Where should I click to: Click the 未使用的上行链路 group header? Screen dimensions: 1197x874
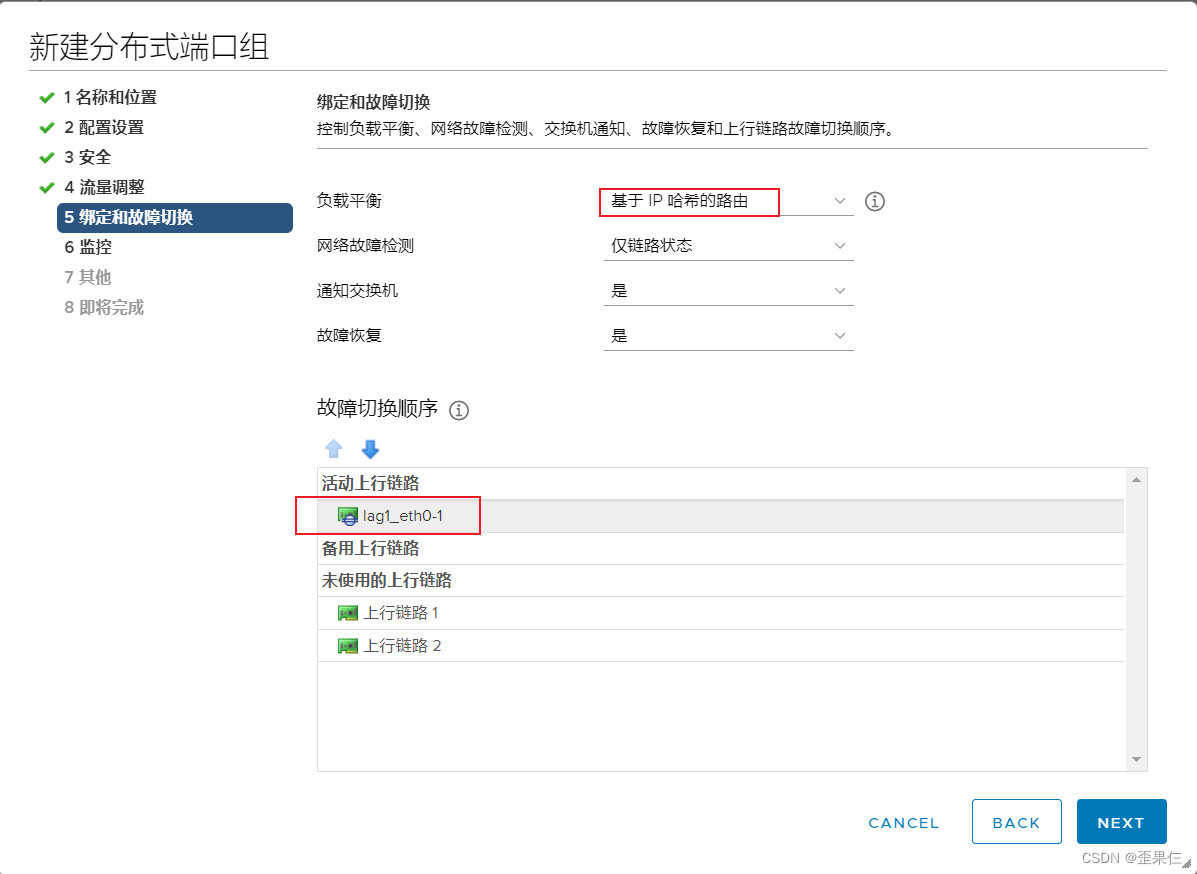tap(721, 580)
